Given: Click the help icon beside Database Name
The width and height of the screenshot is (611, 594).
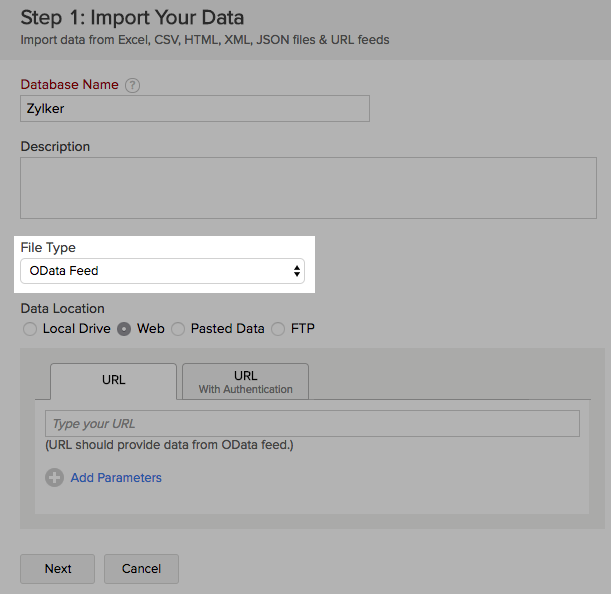Looking at the screenshot, I should [x=133, y=86].
